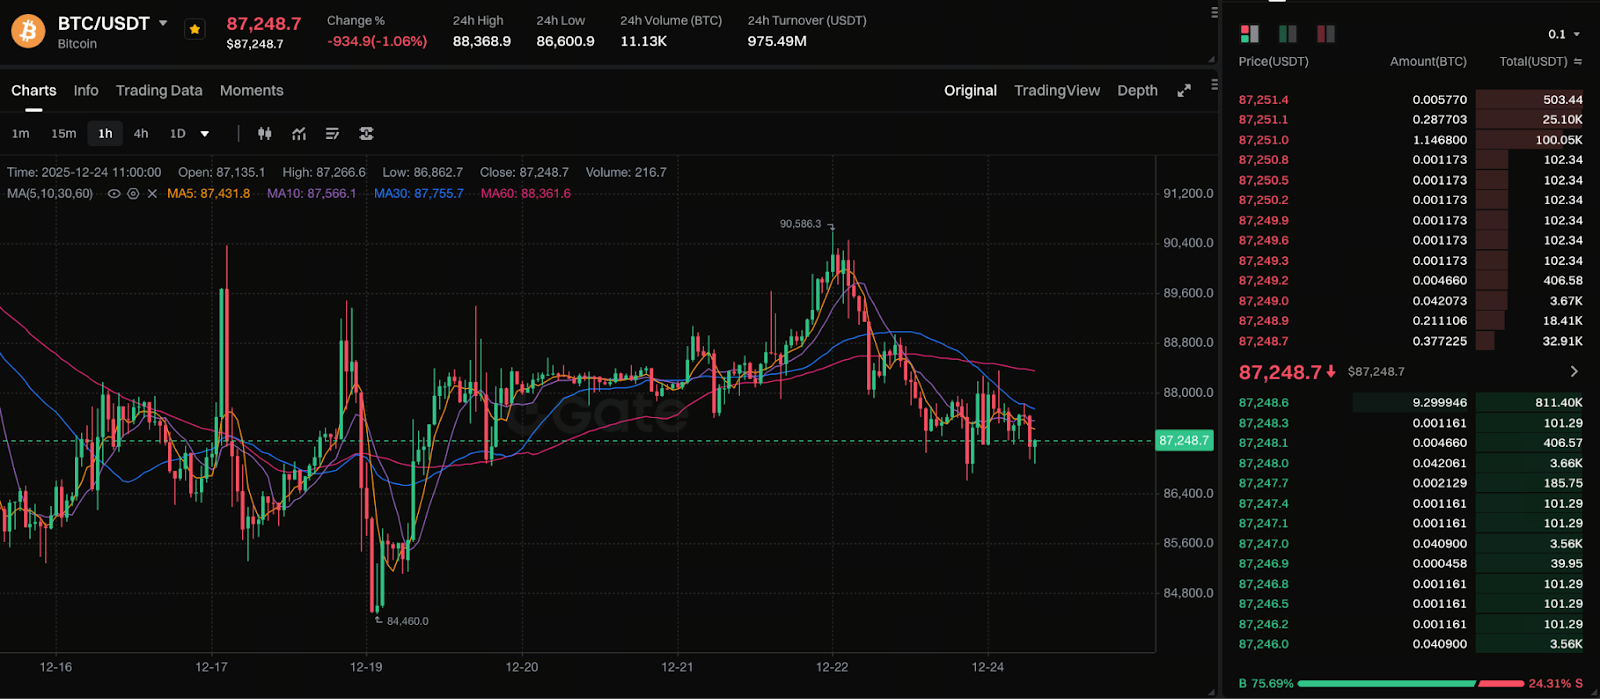1600x699 pixels.
Task: Click the 811.40K bid total cell
Action: [x=1559, y=403]
